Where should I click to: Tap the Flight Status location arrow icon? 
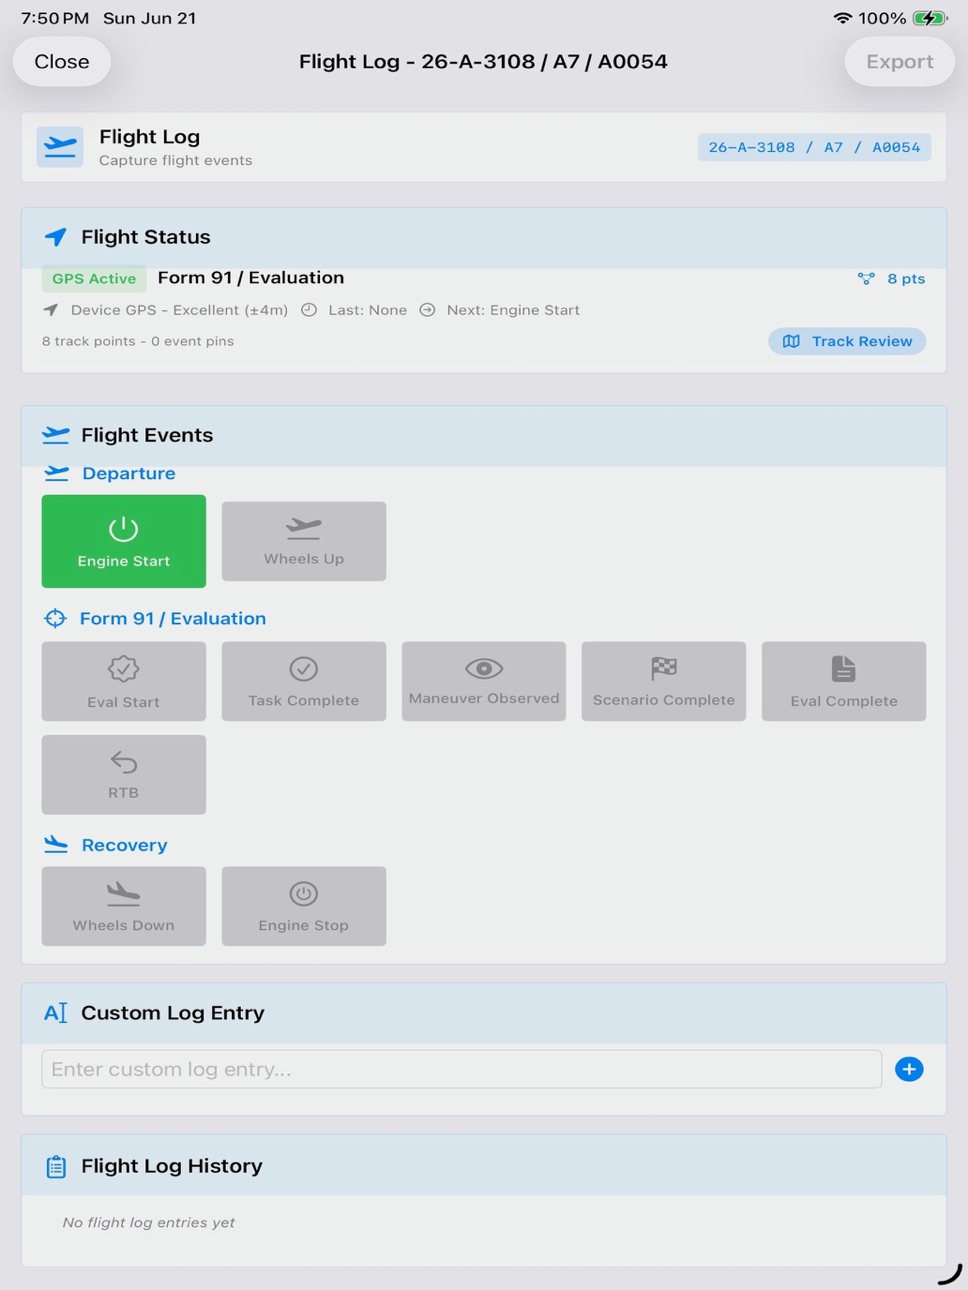(x=56, y=237)
